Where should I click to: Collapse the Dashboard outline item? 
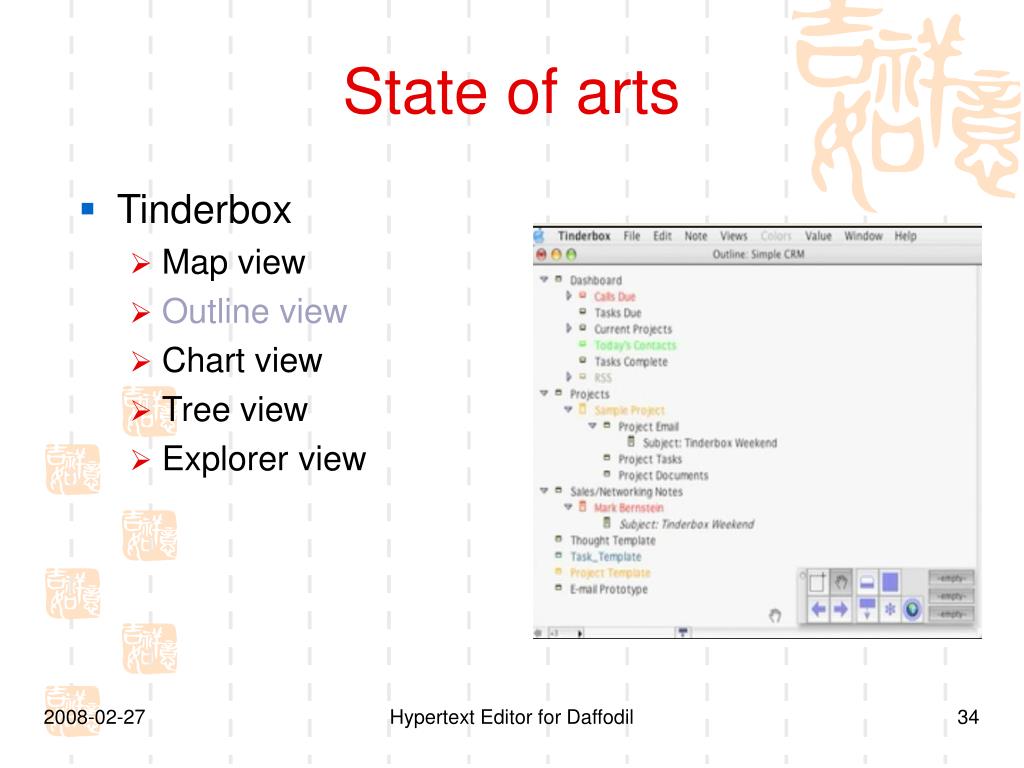[x=544, y=280]
